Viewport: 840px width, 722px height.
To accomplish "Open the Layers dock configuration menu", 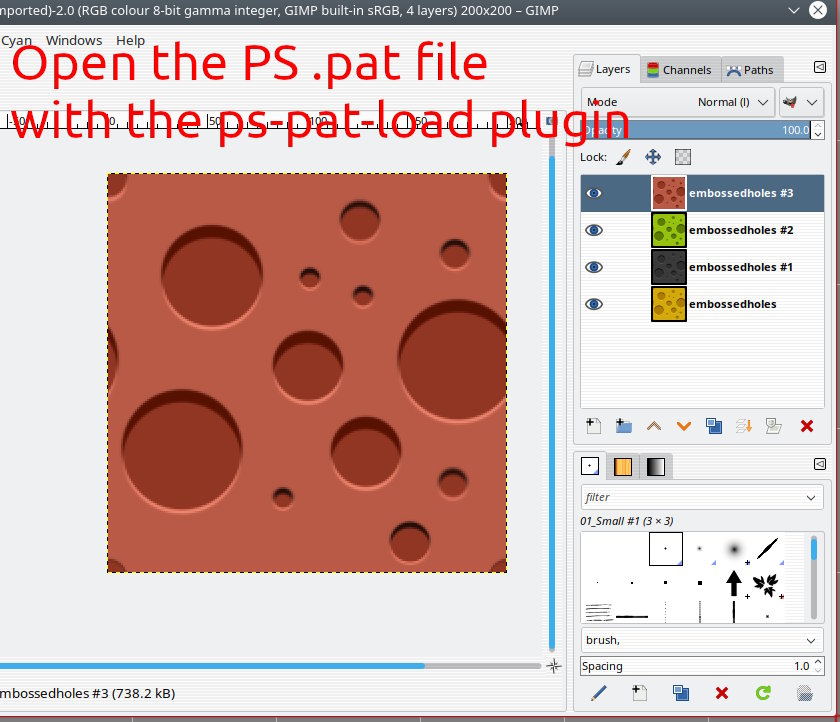I will [x=820, y=67].
